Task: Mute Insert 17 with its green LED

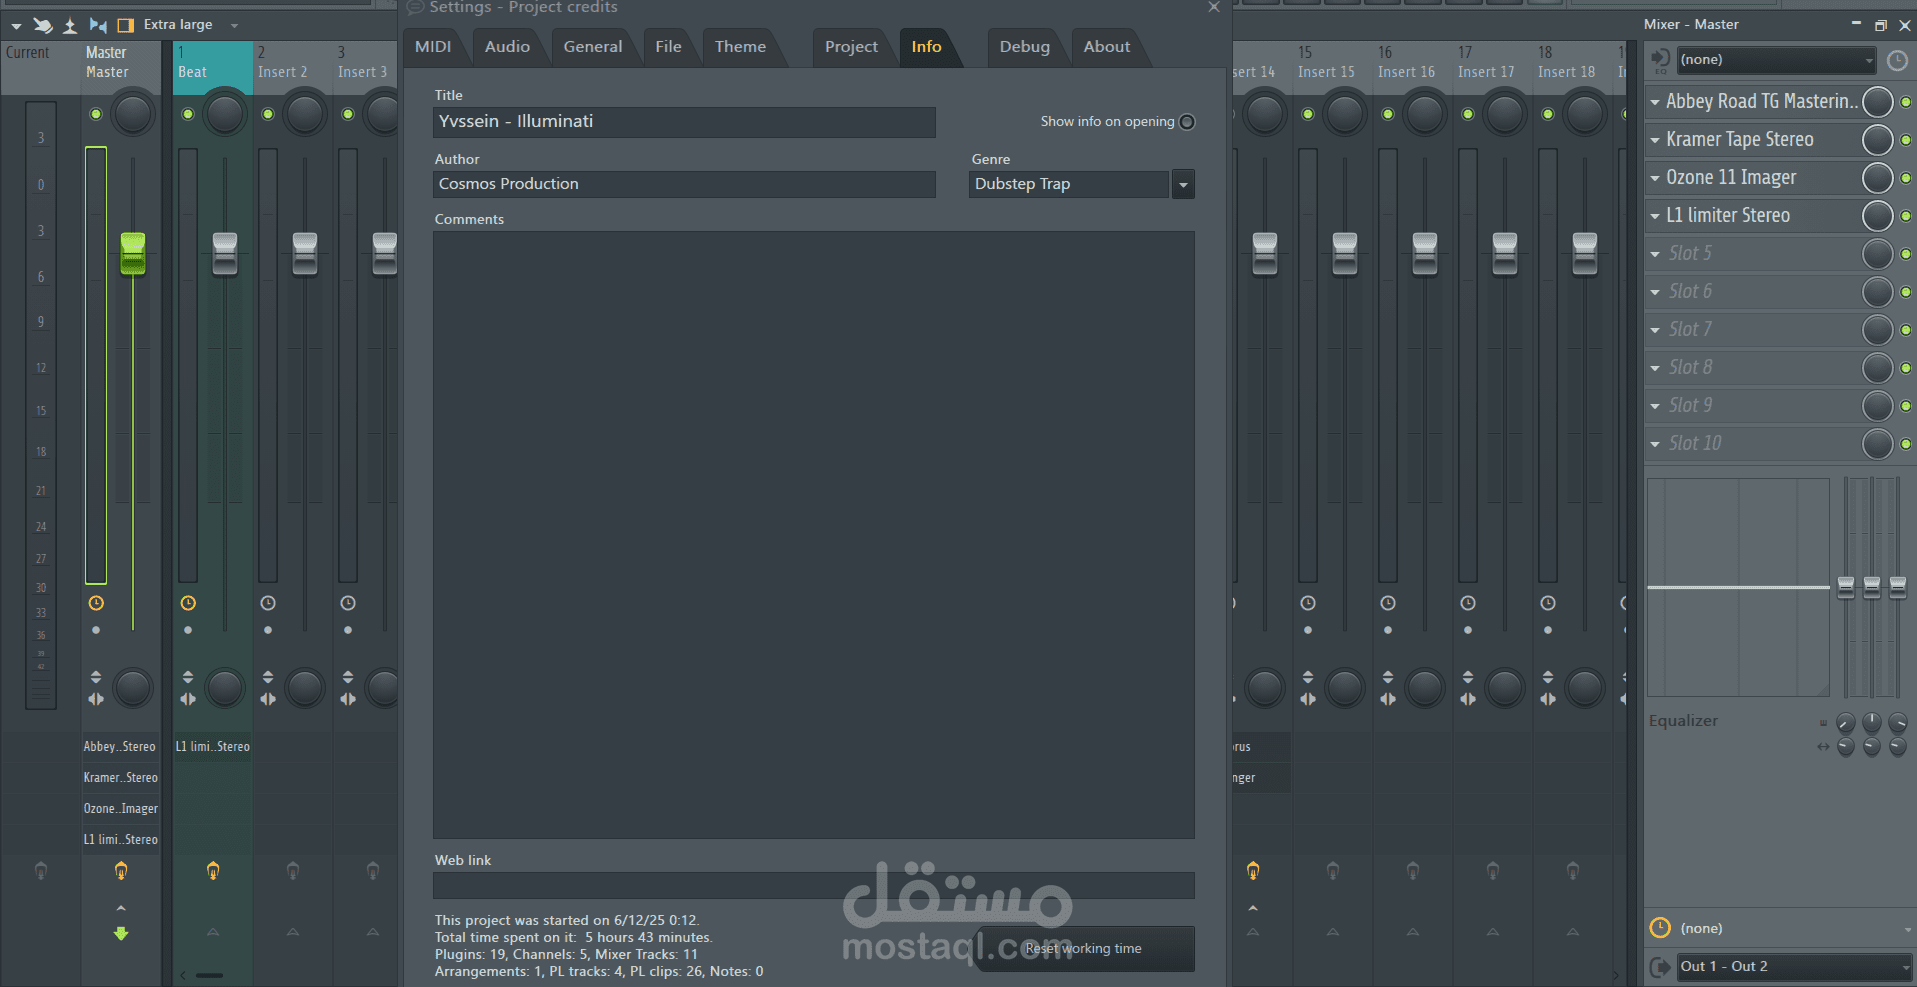Action: pyautogui.click(x=1468, y=114)
